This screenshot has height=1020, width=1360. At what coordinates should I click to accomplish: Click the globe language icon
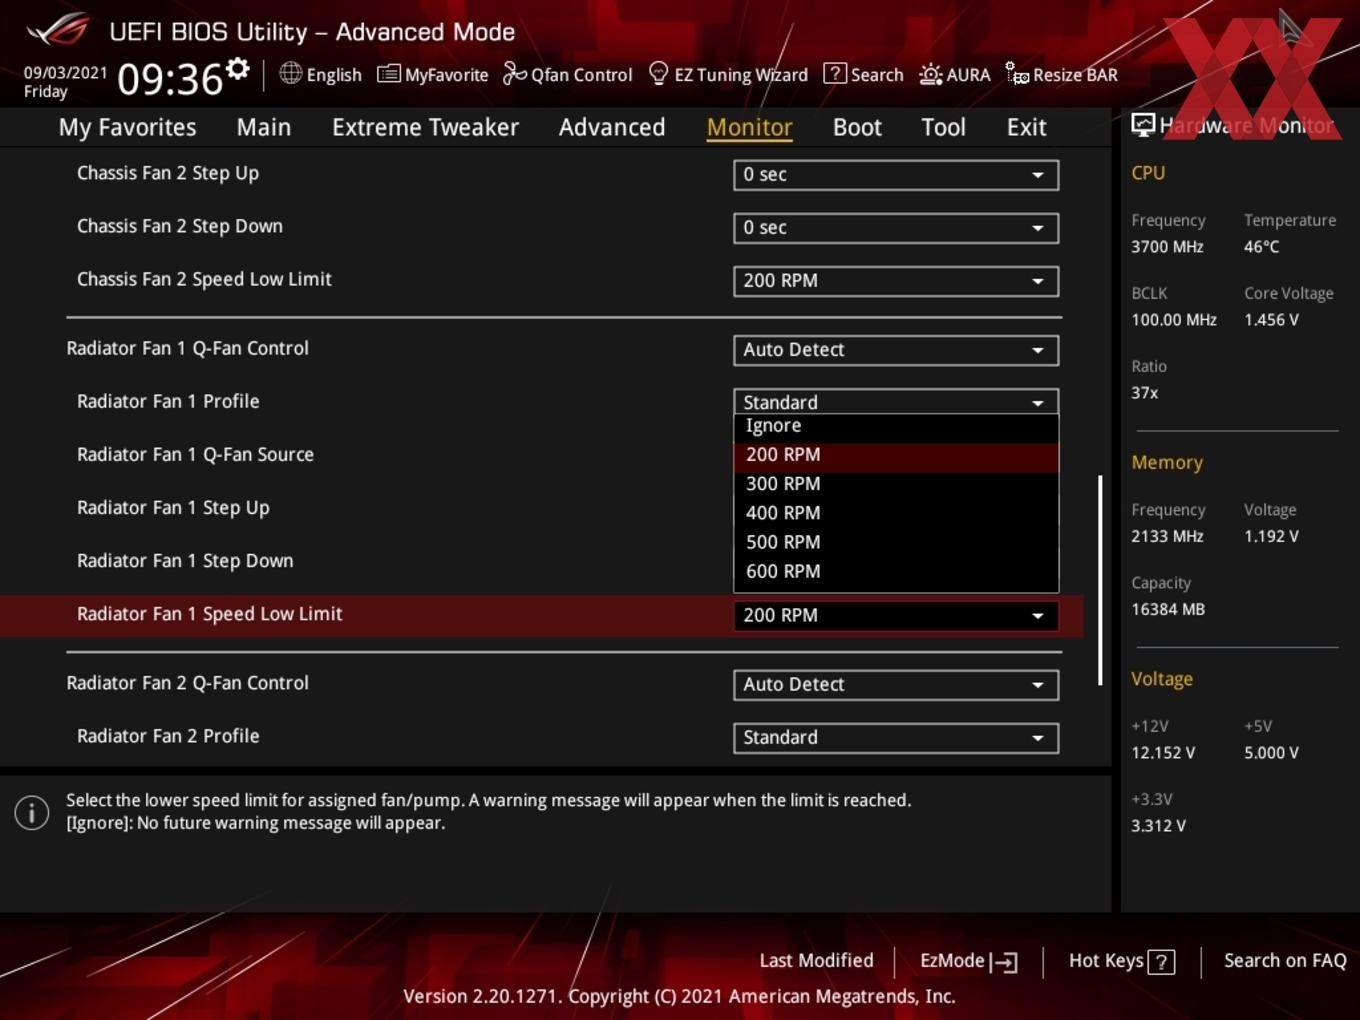[x=290, y=73]
